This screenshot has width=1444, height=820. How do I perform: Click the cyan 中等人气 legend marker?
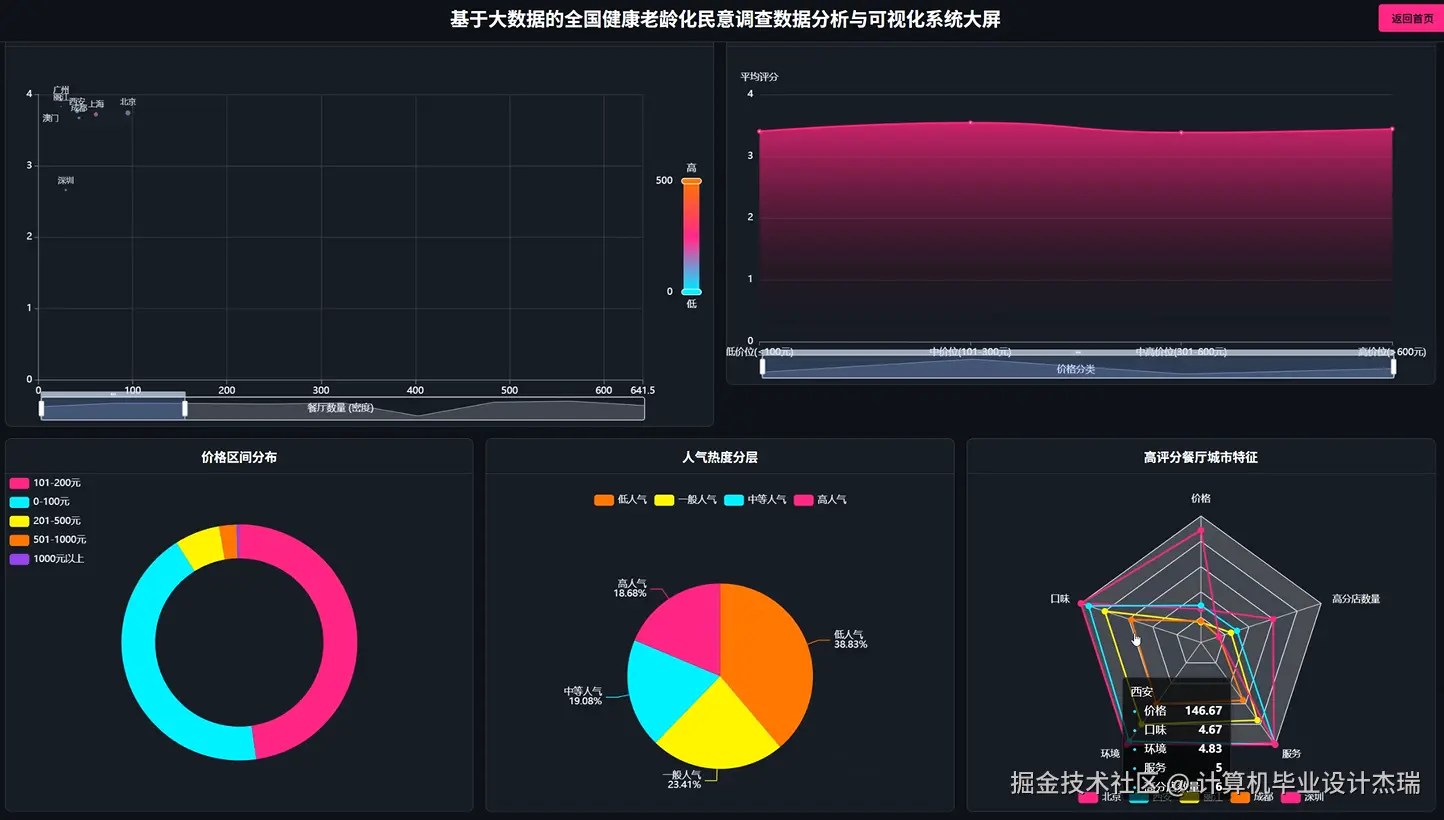click(734, 499)
